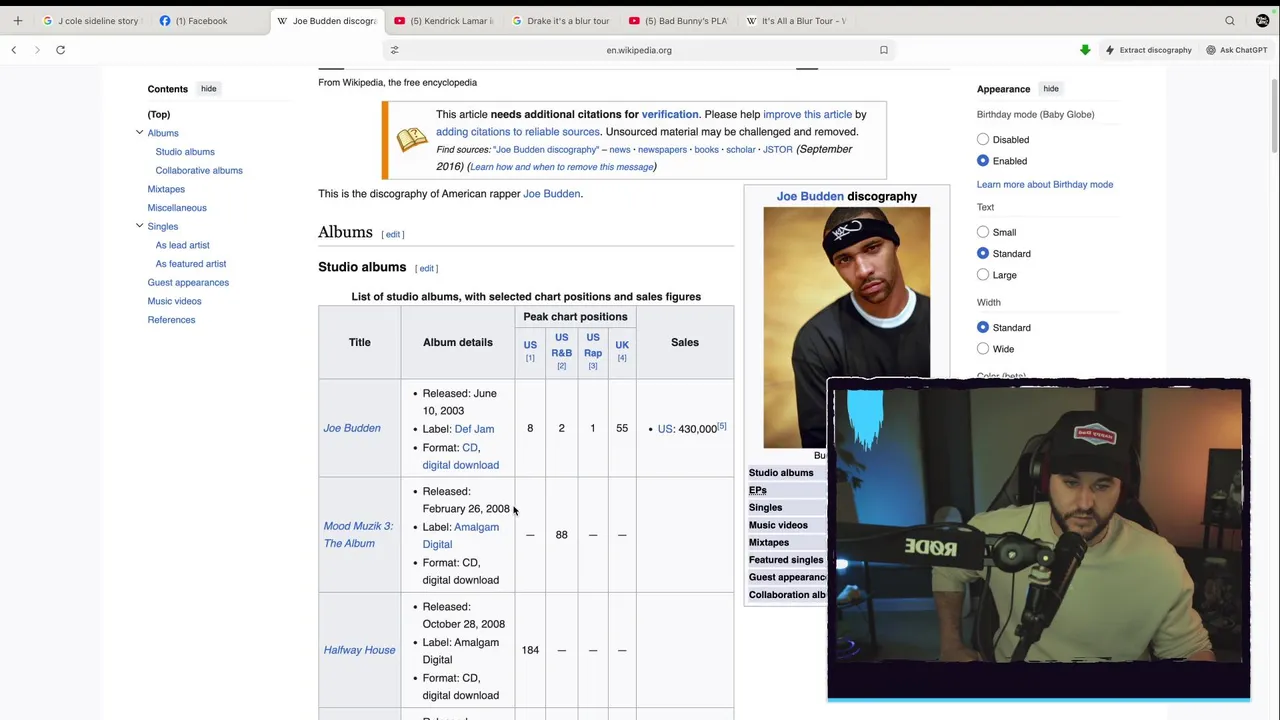Click the page vertical scrollbar
Viewport: 1280px width, 720px height.
(x=1274, y=115)
